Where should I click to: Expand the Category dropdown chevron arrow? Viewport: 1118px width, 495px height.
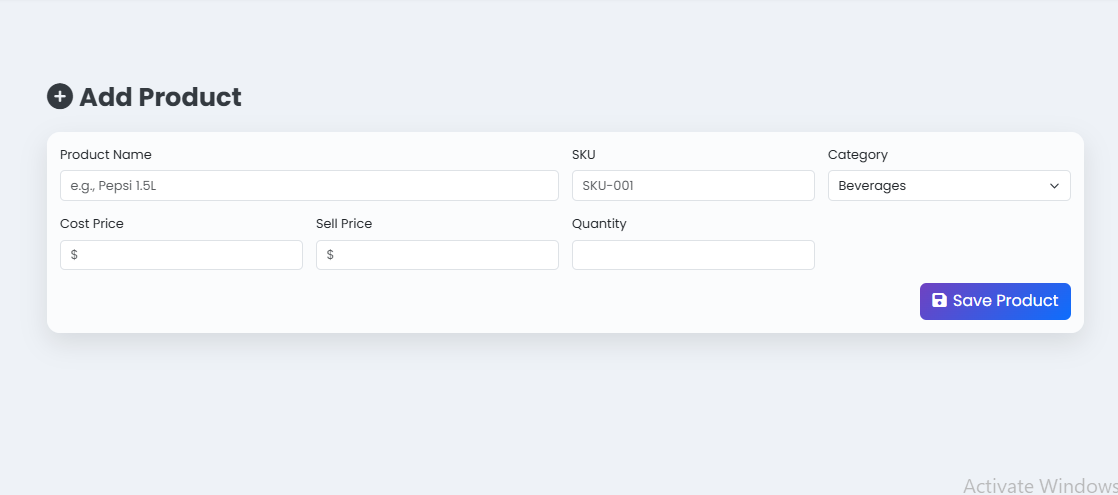coord(1054,186)
